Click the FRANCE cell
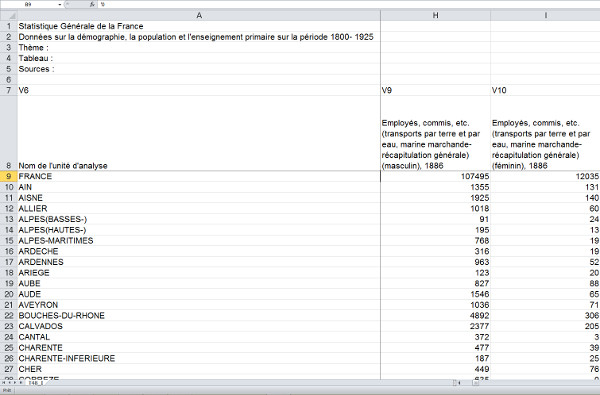The image size is (600, 395). [199, 176]
